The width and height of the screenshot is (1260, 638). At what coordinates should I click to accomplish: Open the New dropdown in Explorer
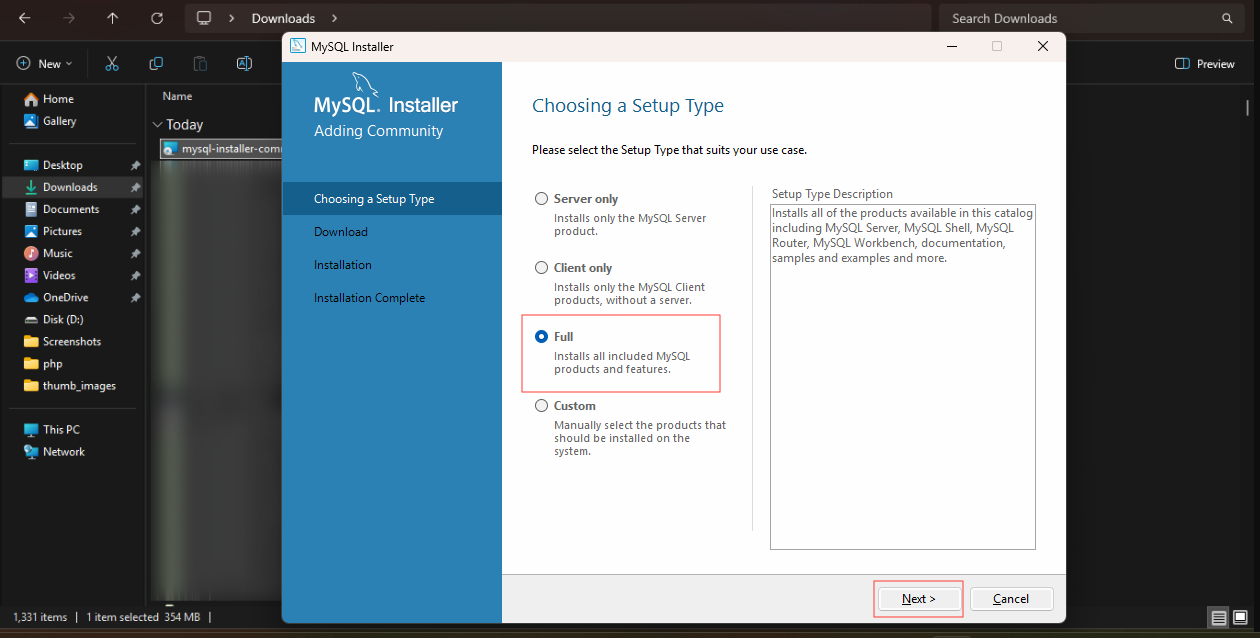click(45, 63)
